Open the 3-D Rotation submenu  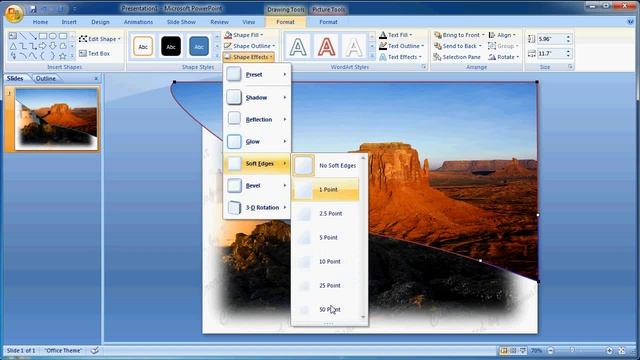(x=257, y=208)
